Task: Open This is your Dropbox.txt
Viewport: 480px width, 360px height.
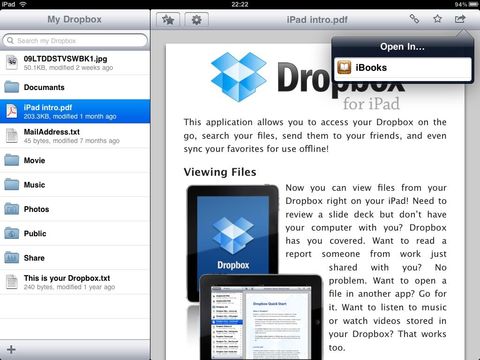Action: pyautogui.click(x=75, y=282)
